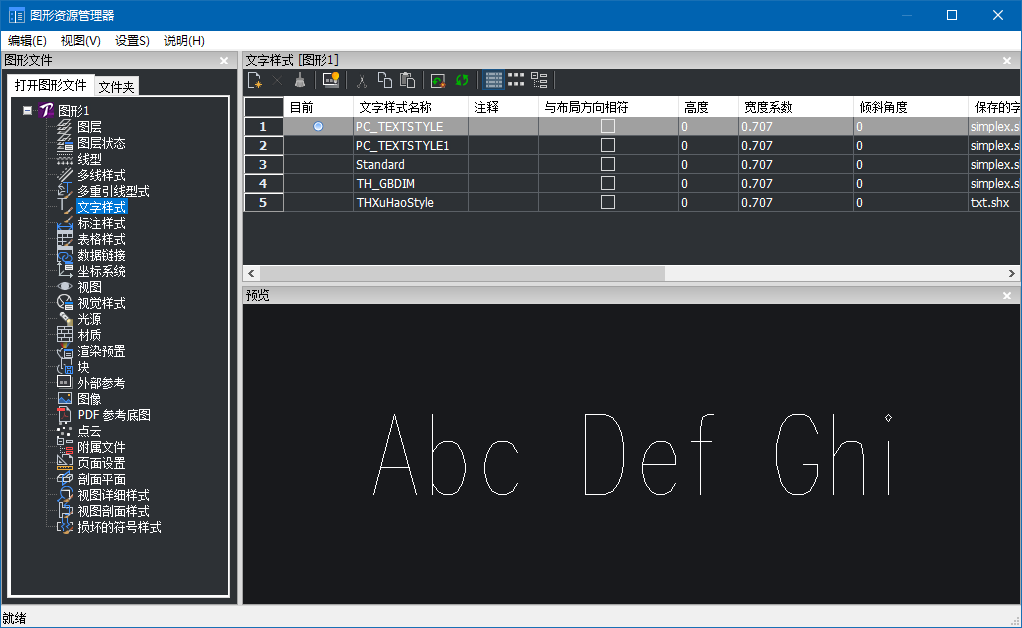This screenshot has height=628, width=1022.
Task: Click the green Refresh arrows icon
Action: pyautogui.click(x=462, y=81)
